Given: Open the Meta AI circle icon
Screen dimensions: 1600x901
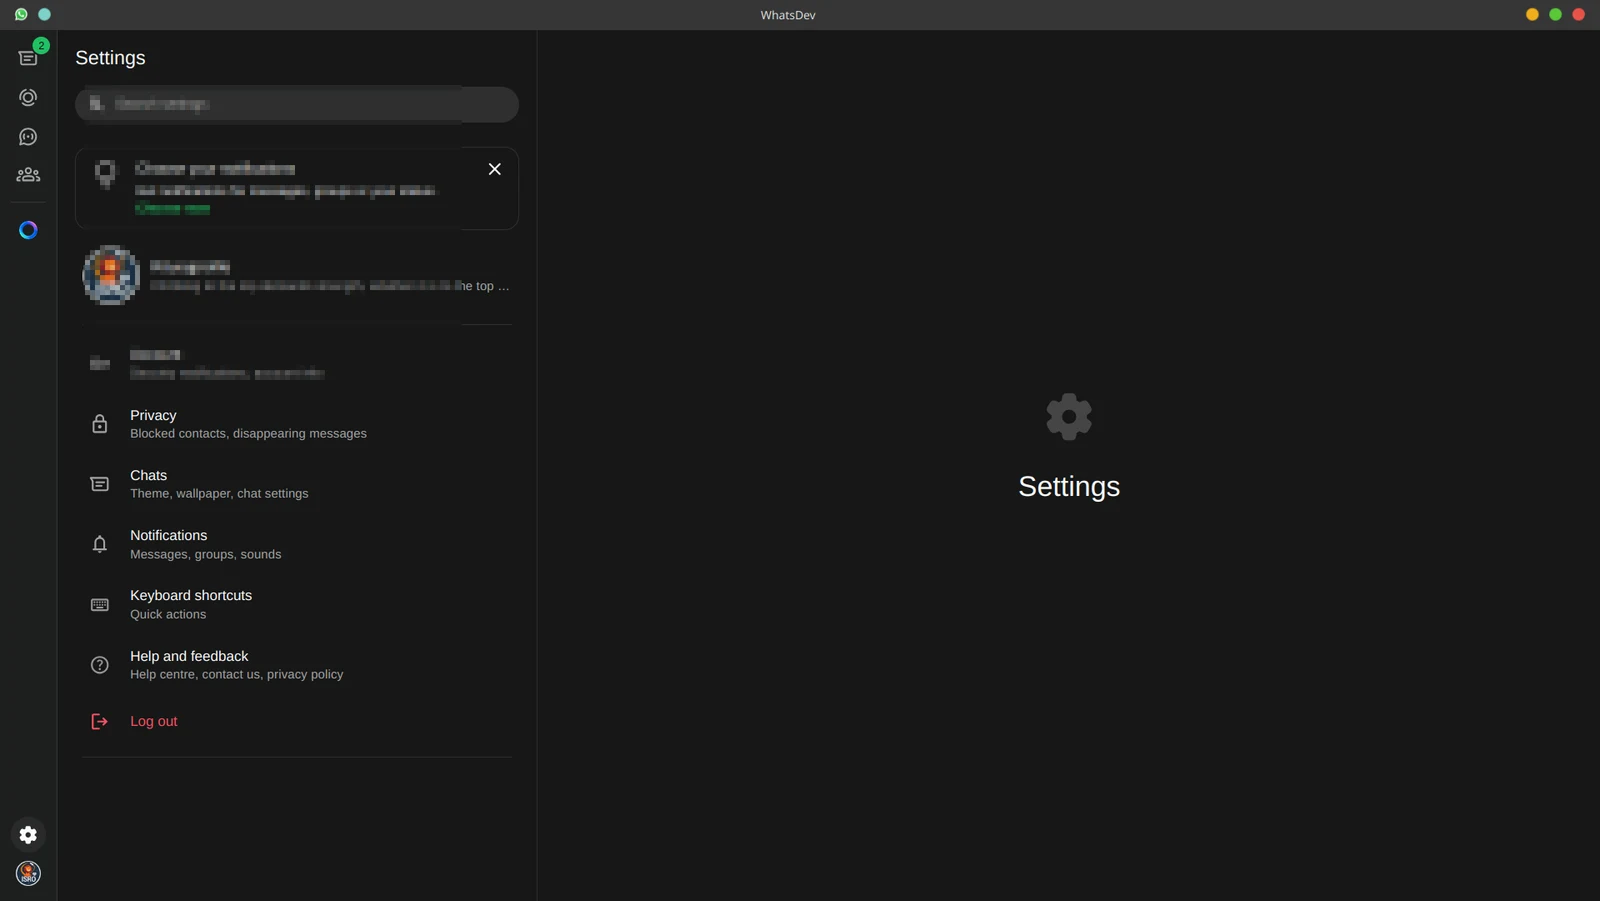Looking at the screenshot, I should [28, 230].
